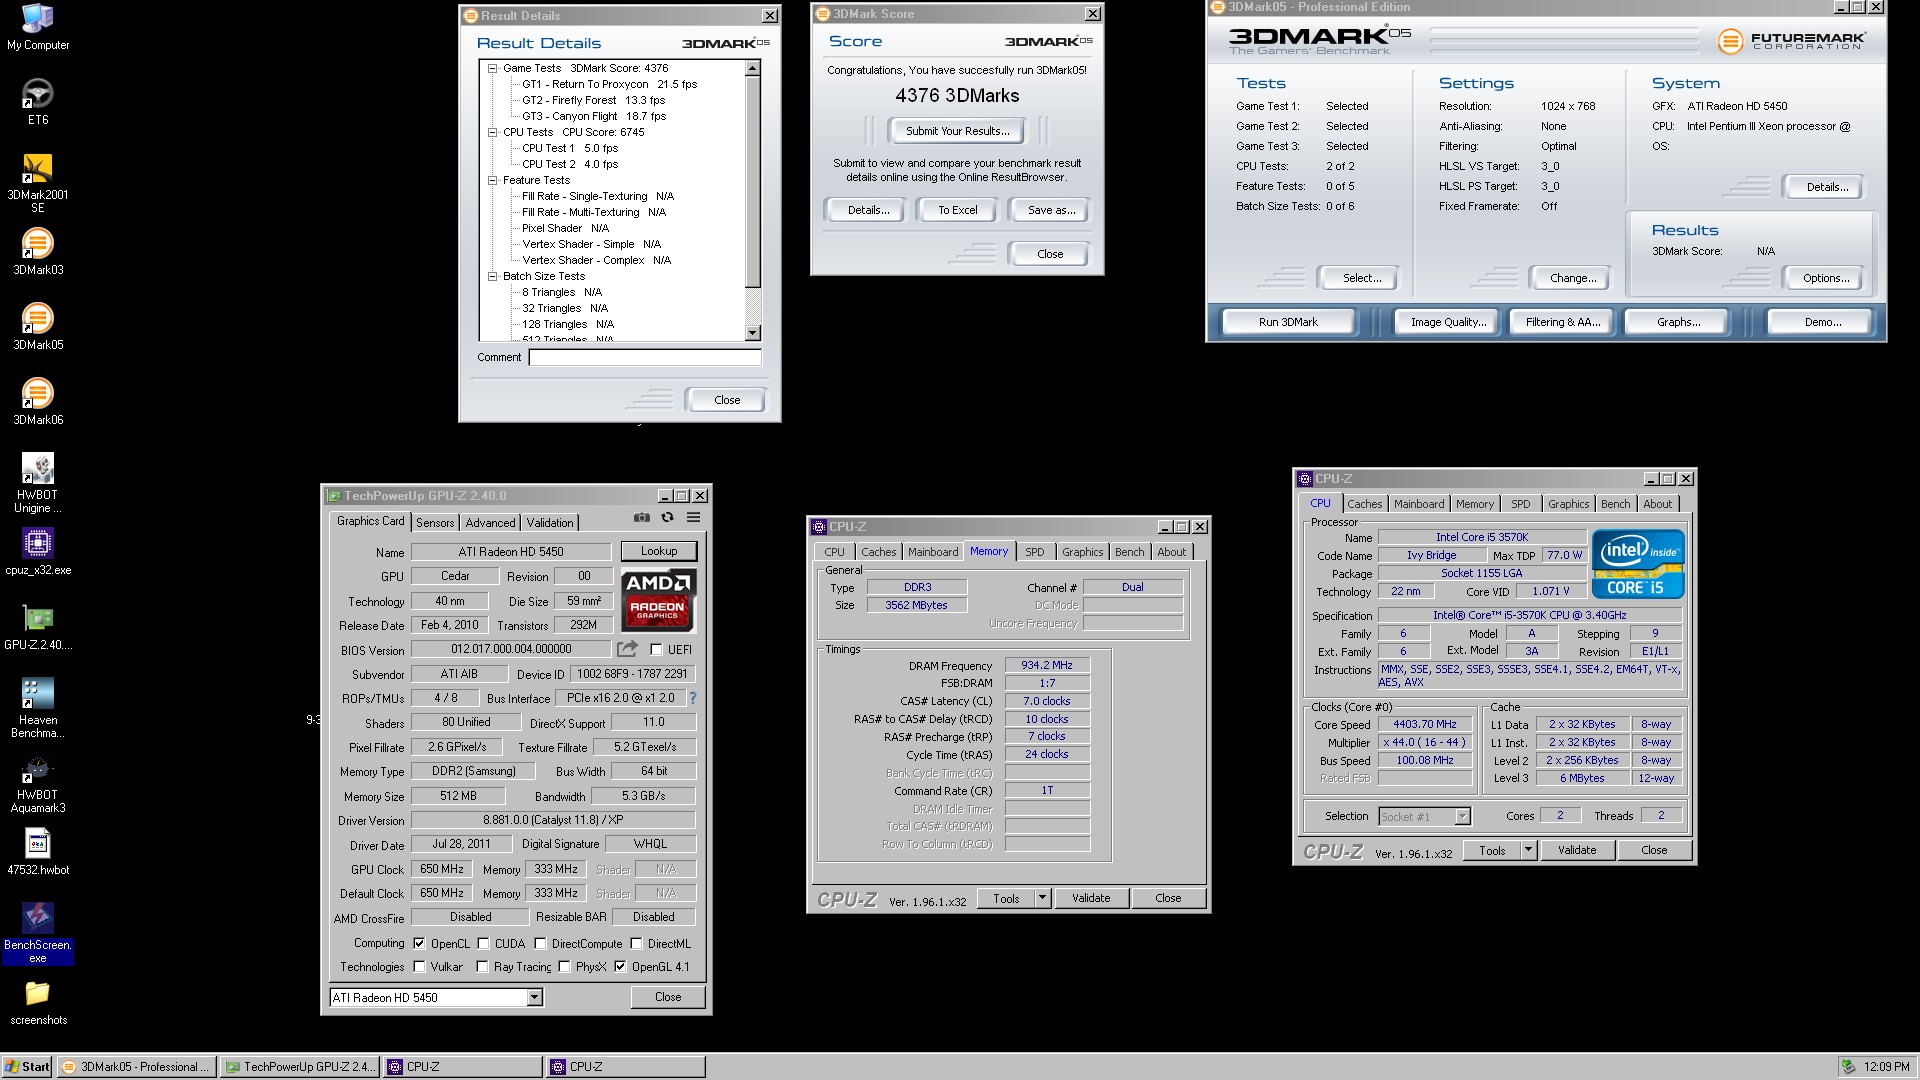Toggle the OpenCL checkbox
Viewport: 1920px width, 1080px height.
419,943
